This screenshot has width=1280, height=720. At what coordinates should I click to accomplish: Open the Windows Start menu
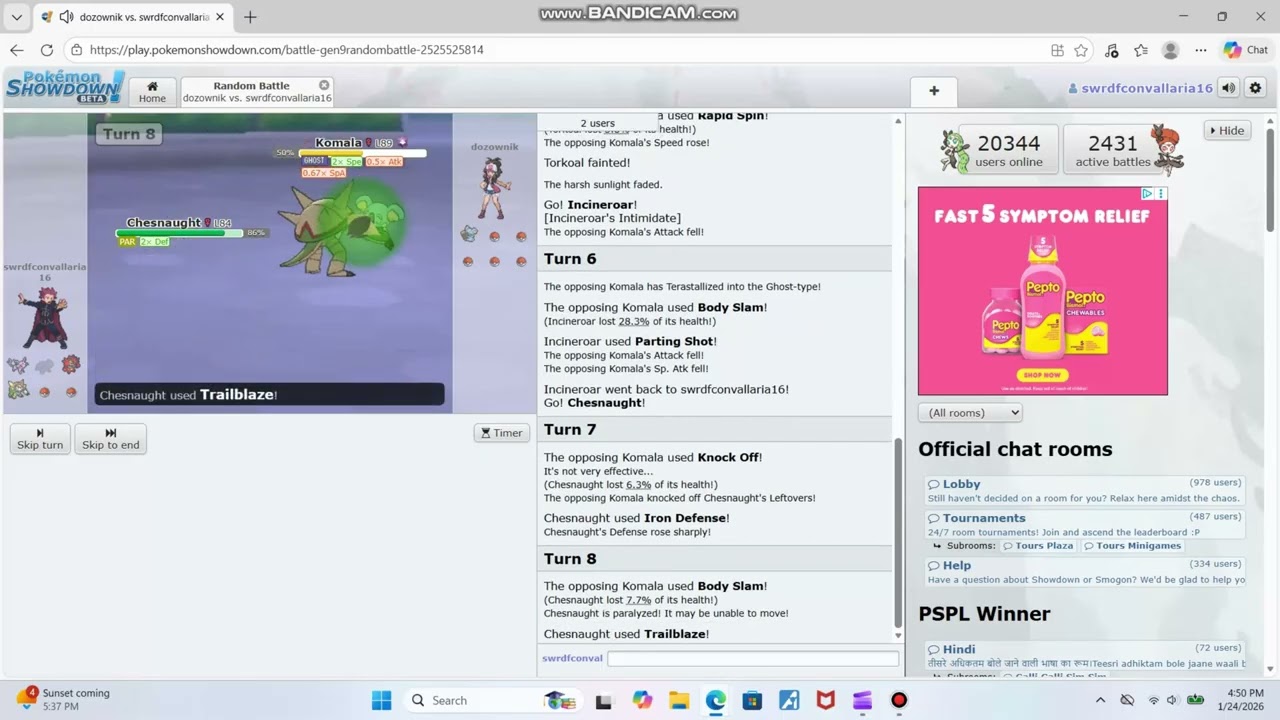382,700
